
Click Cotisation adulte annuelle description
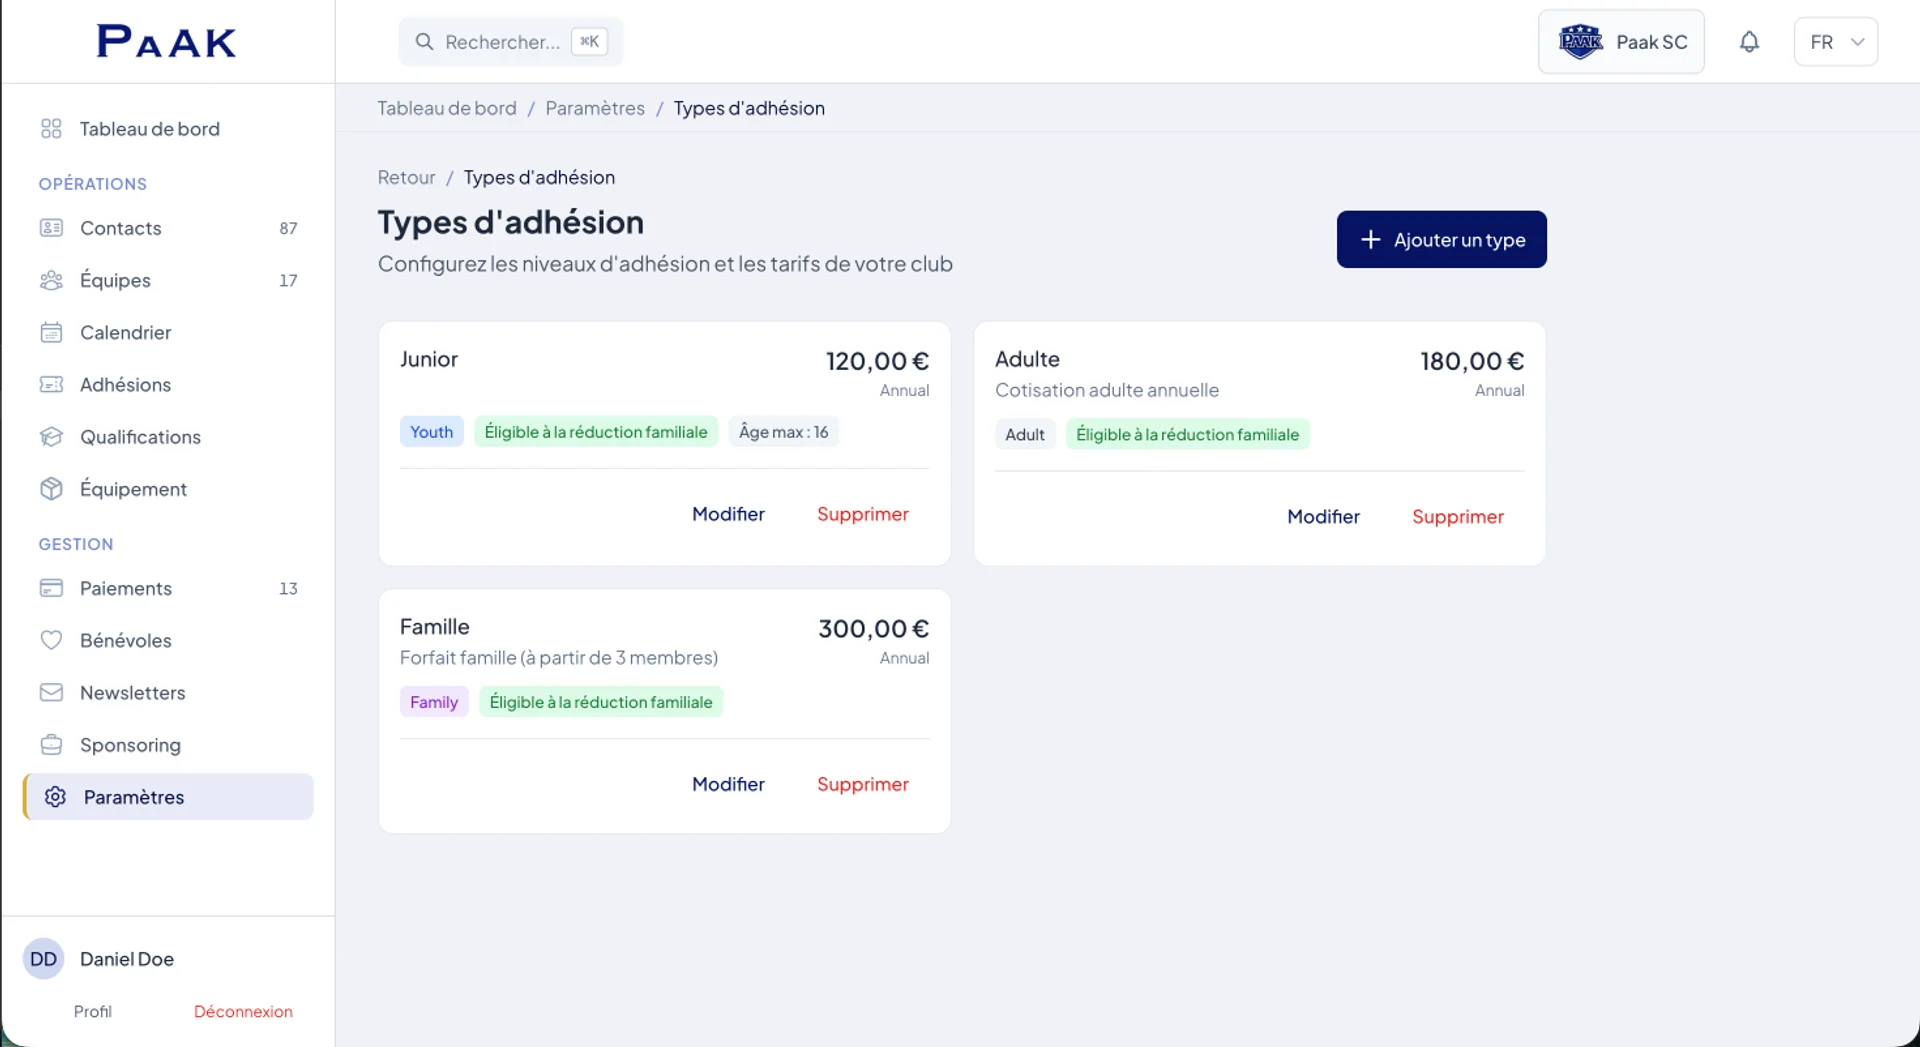[x=1107, y=390]
